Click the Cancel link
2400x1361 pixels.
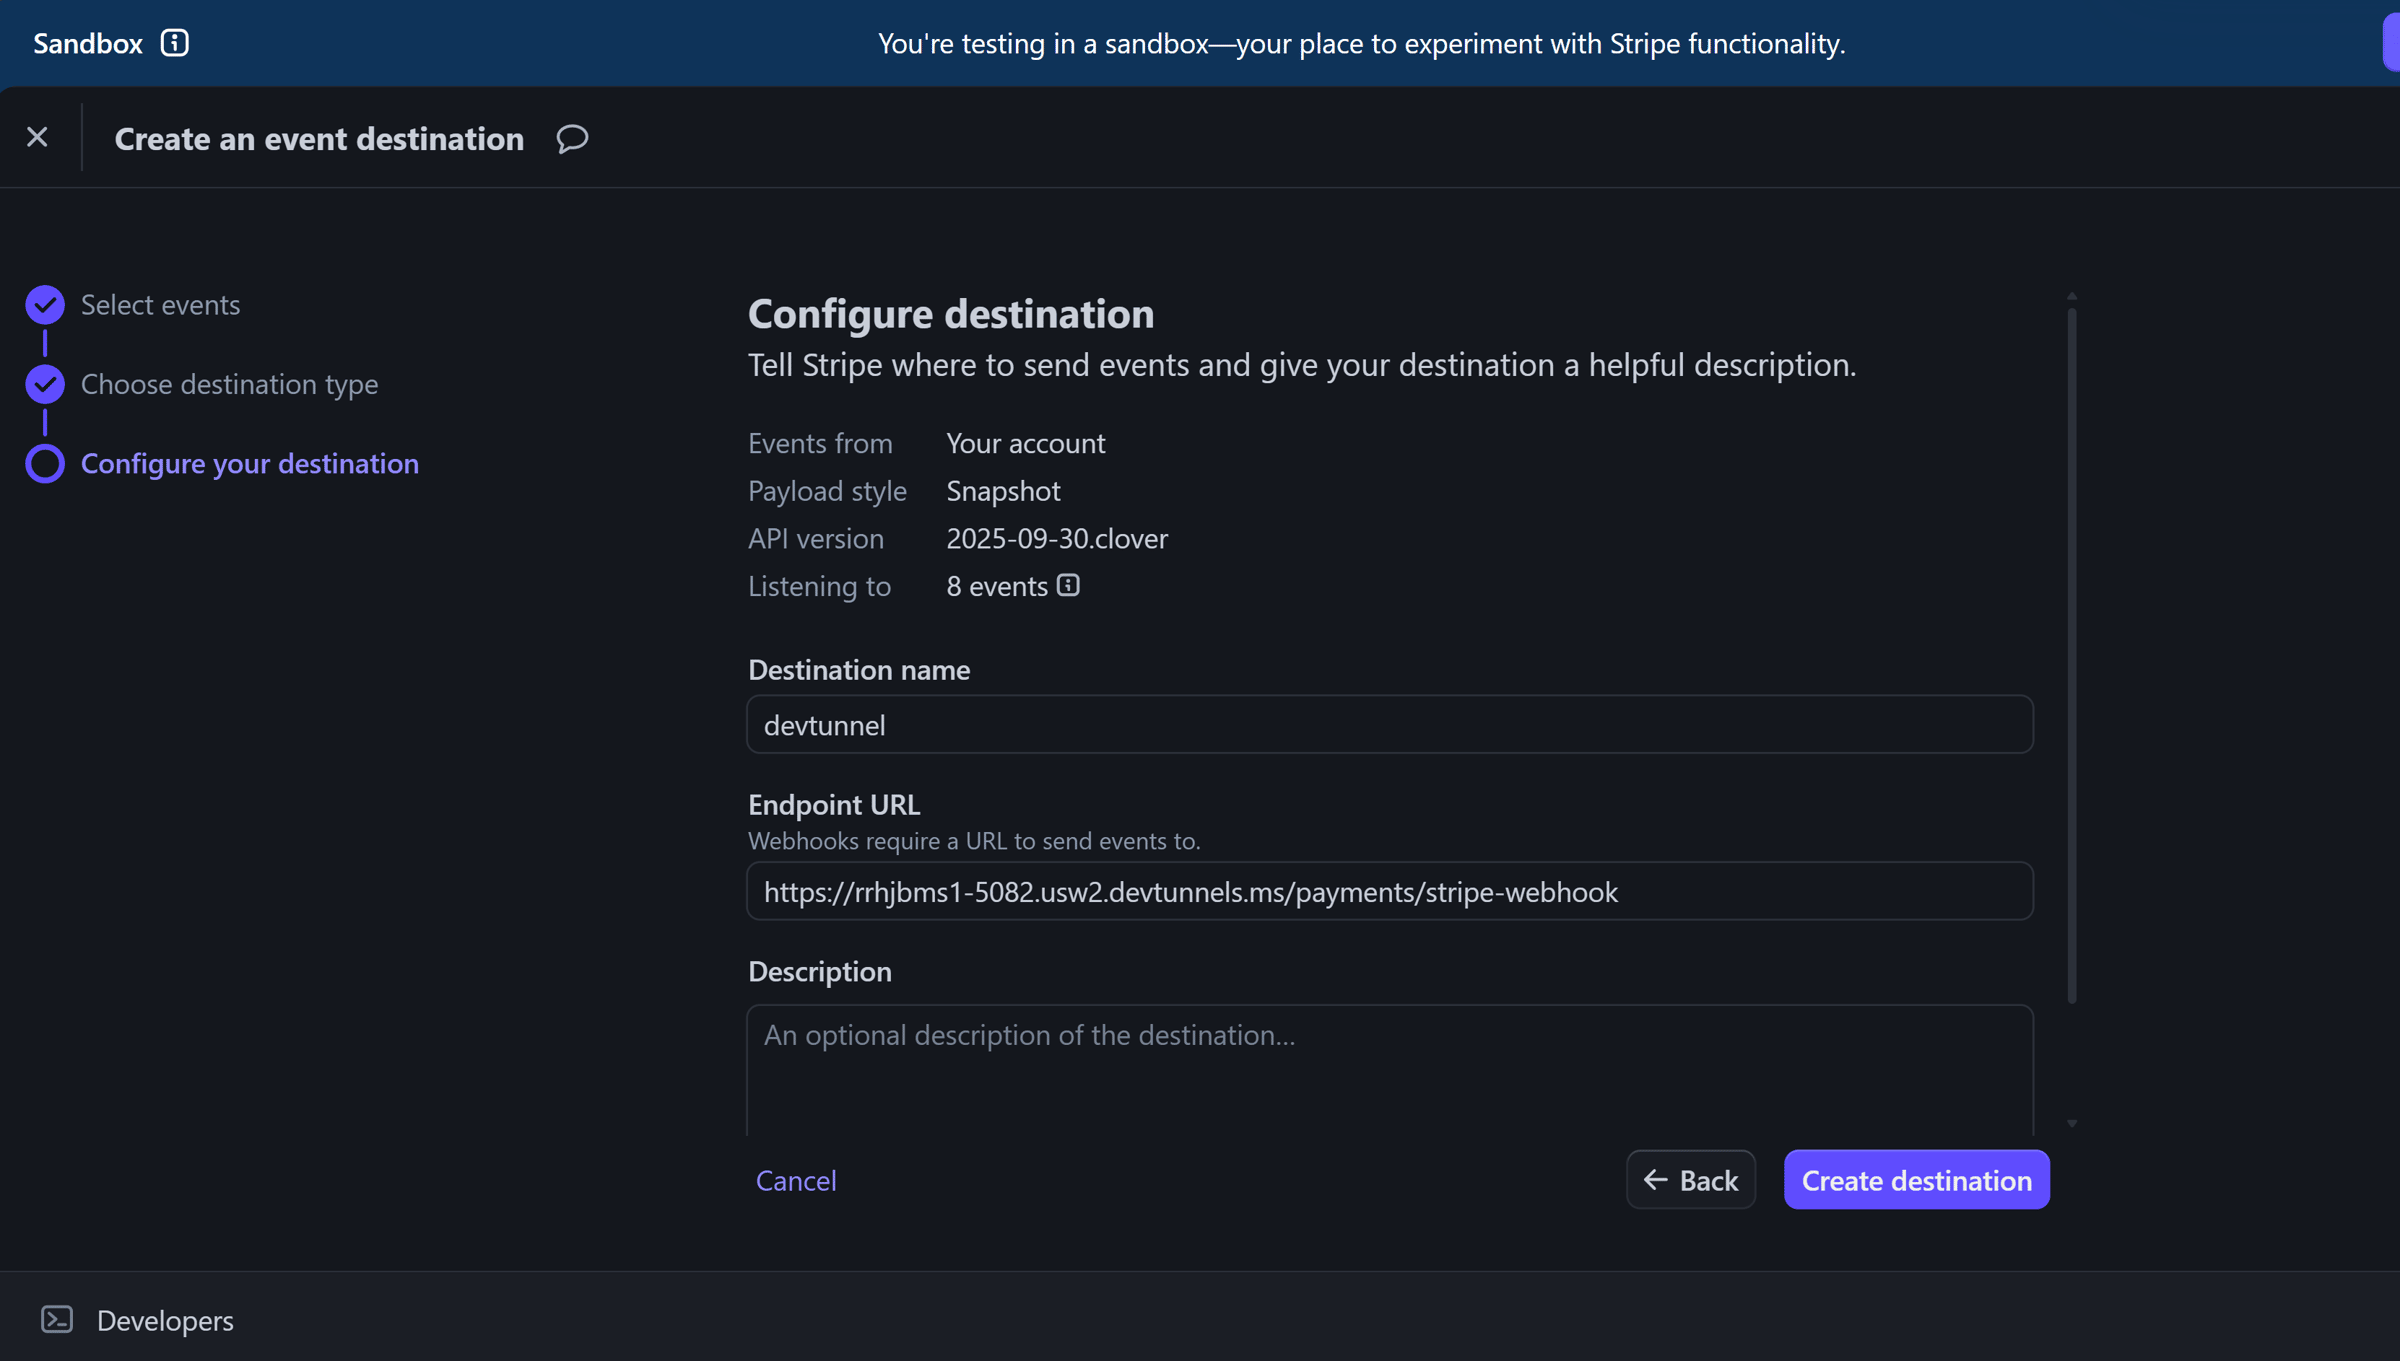[795, 1180]
